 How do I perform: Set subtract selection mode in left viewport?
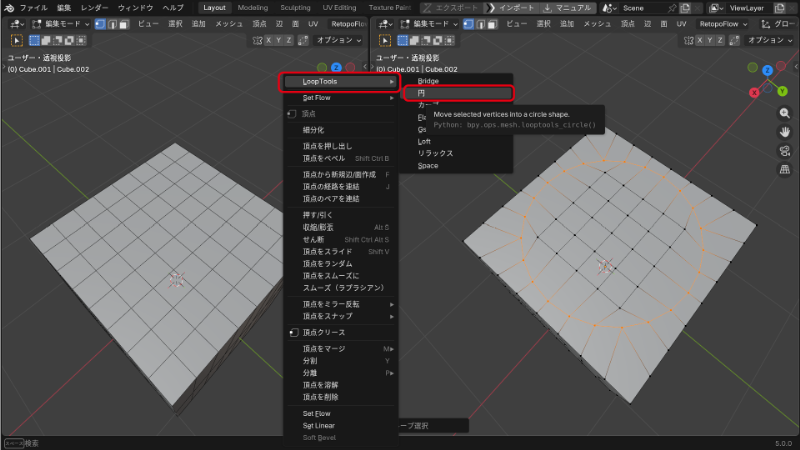[x=58, y=40]
